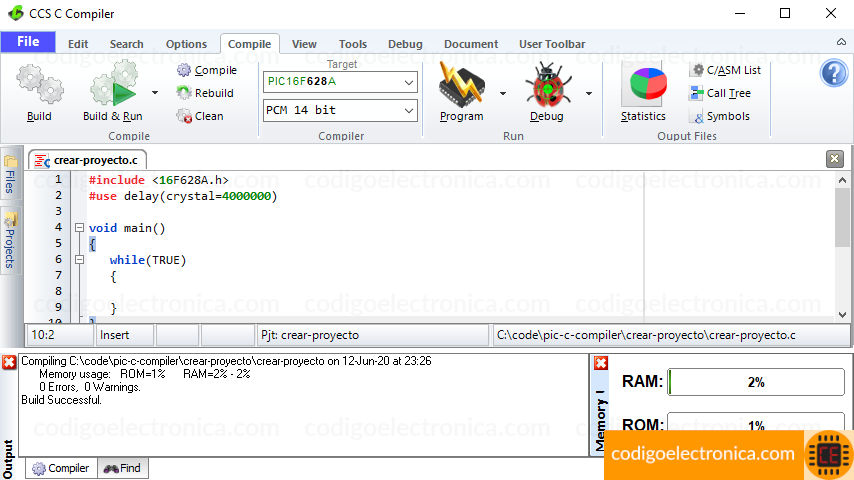
Task: Click the Build Successful. output line
Action: 62,400
